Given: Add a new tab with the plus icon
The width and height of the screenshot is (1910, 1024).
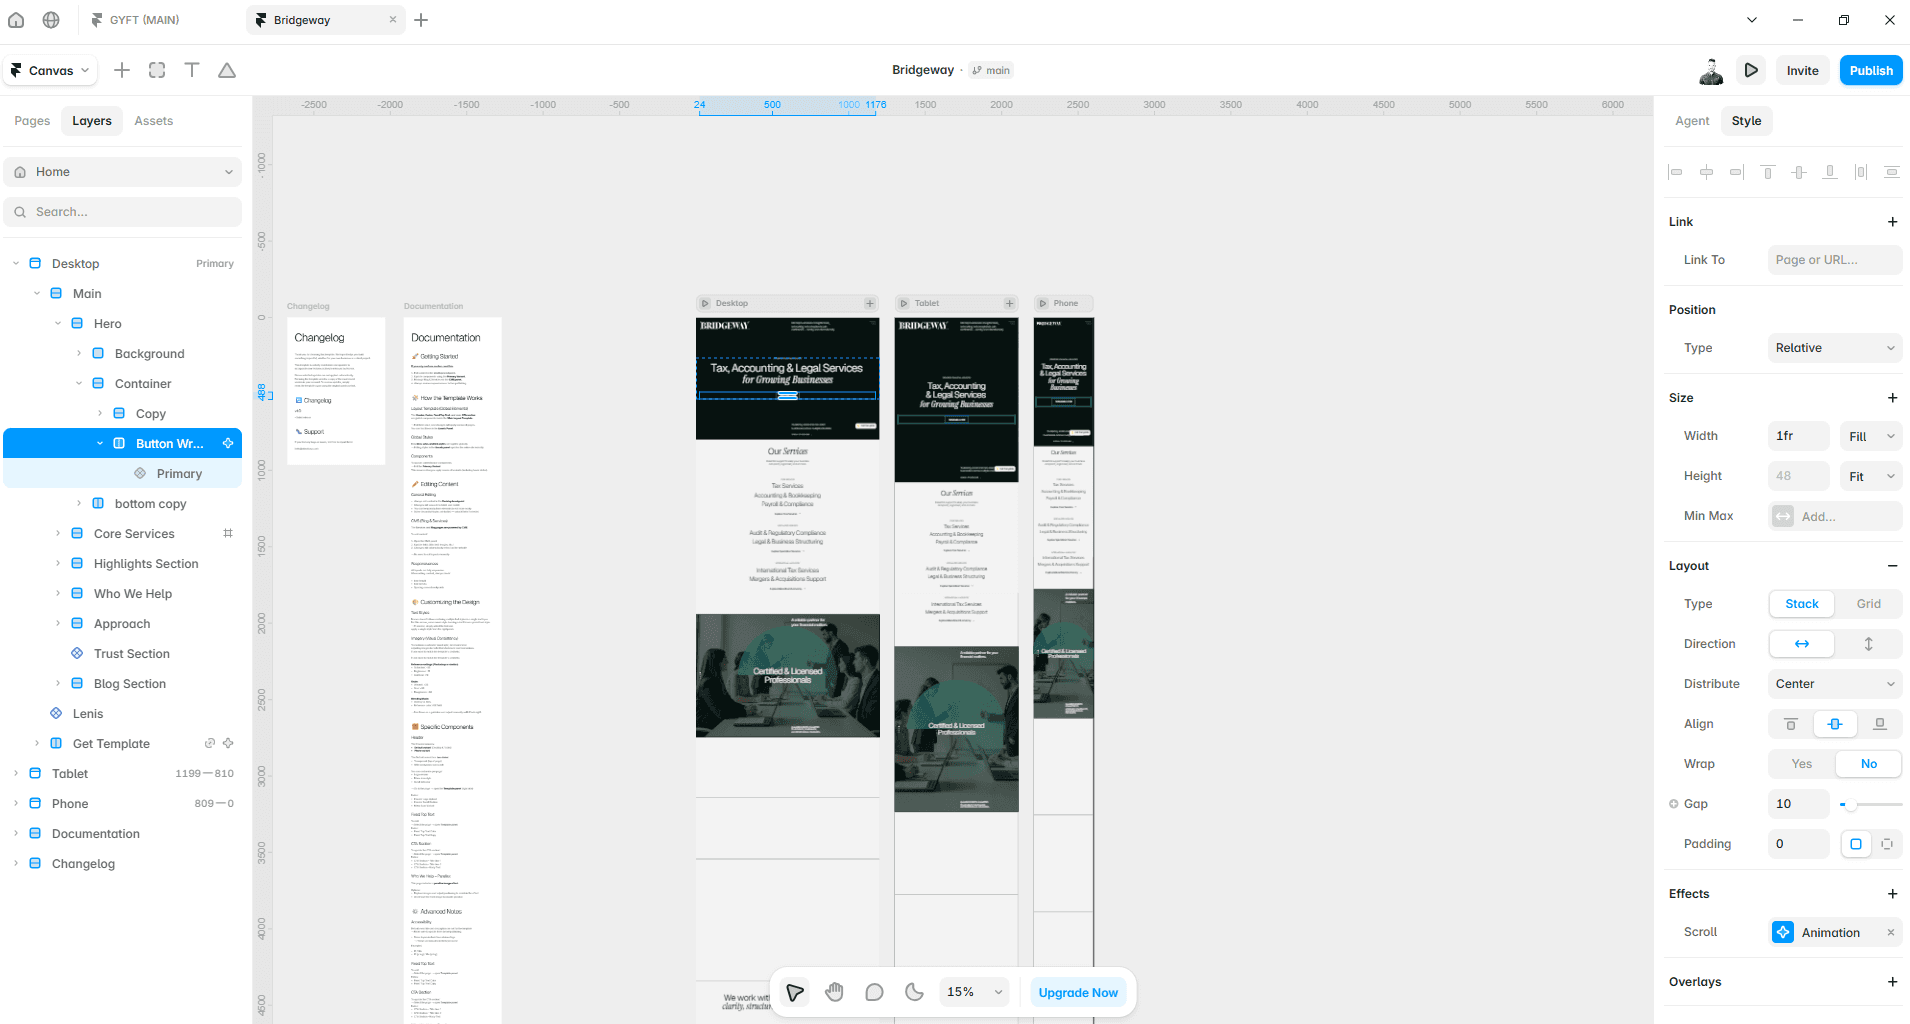Looking at the screenshot, I should (x=421, y=20).
